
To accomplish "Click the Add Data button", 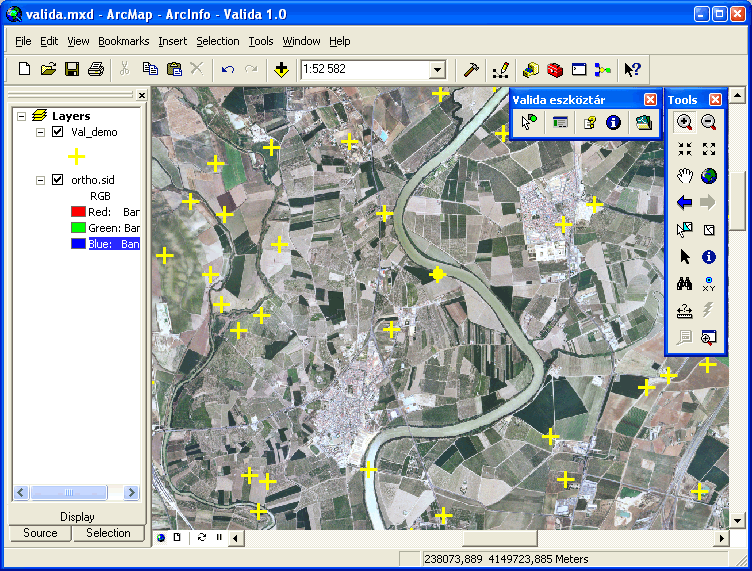I will pyautogui.click(x=282, y=70).
